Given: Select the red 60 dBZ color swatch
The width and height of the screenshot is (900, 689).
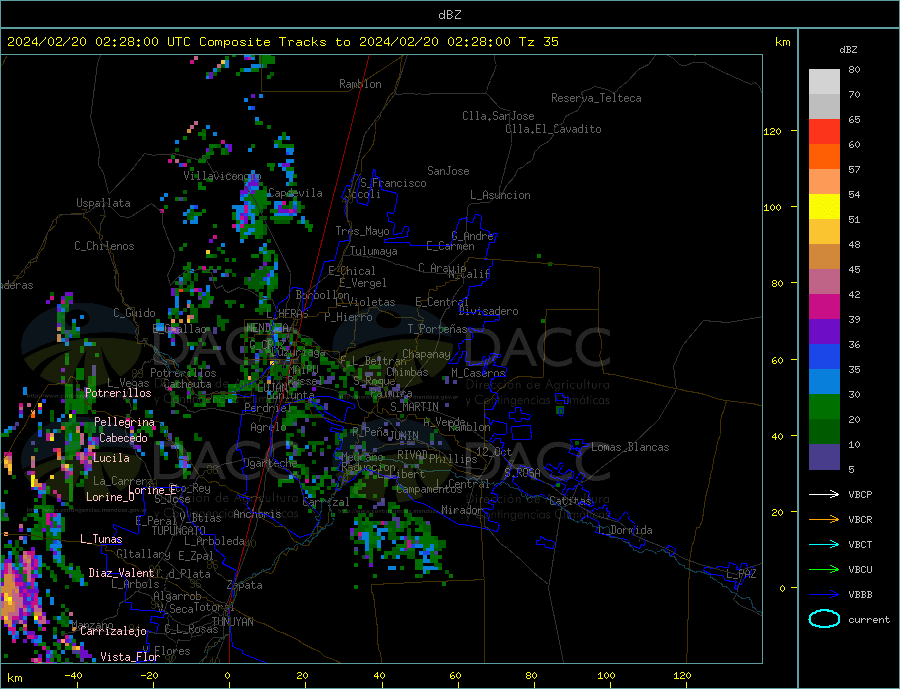Looking at the screenshot, I should coord(824,131).
